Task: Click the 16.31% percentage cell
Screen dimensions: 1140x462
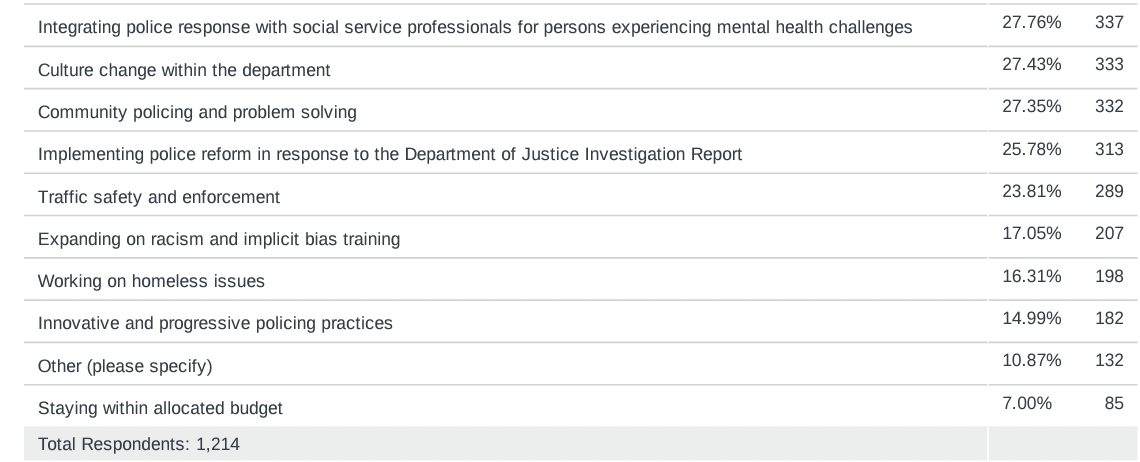Action: pyautogui.click(x=1031, y=275)
